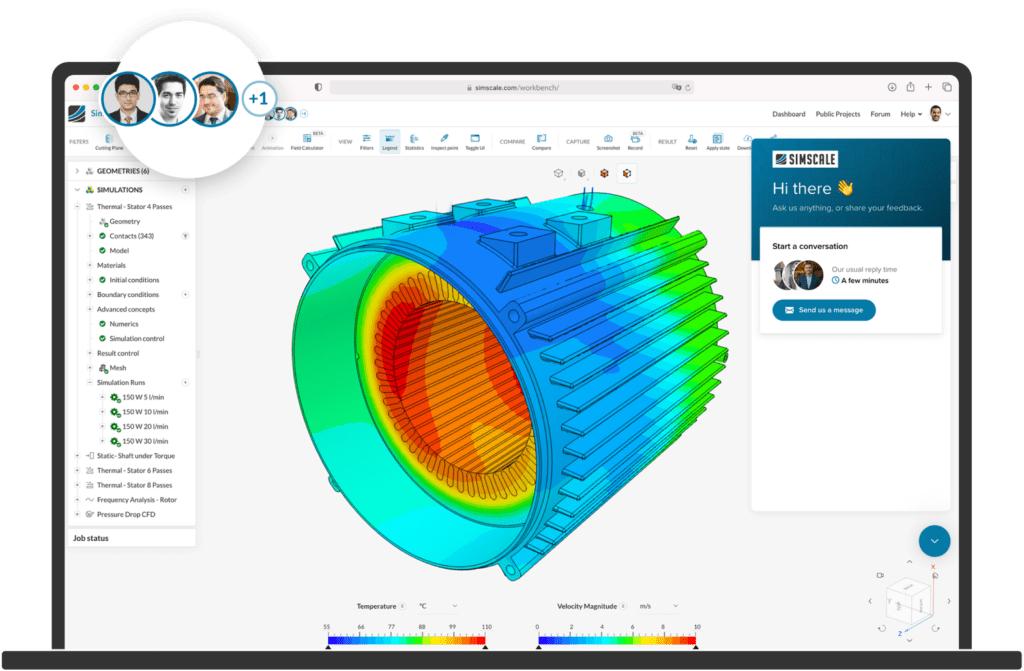Click the Compare icon in the toolbar
This screenshot has height=671, width=1024.
coord(541,140)
